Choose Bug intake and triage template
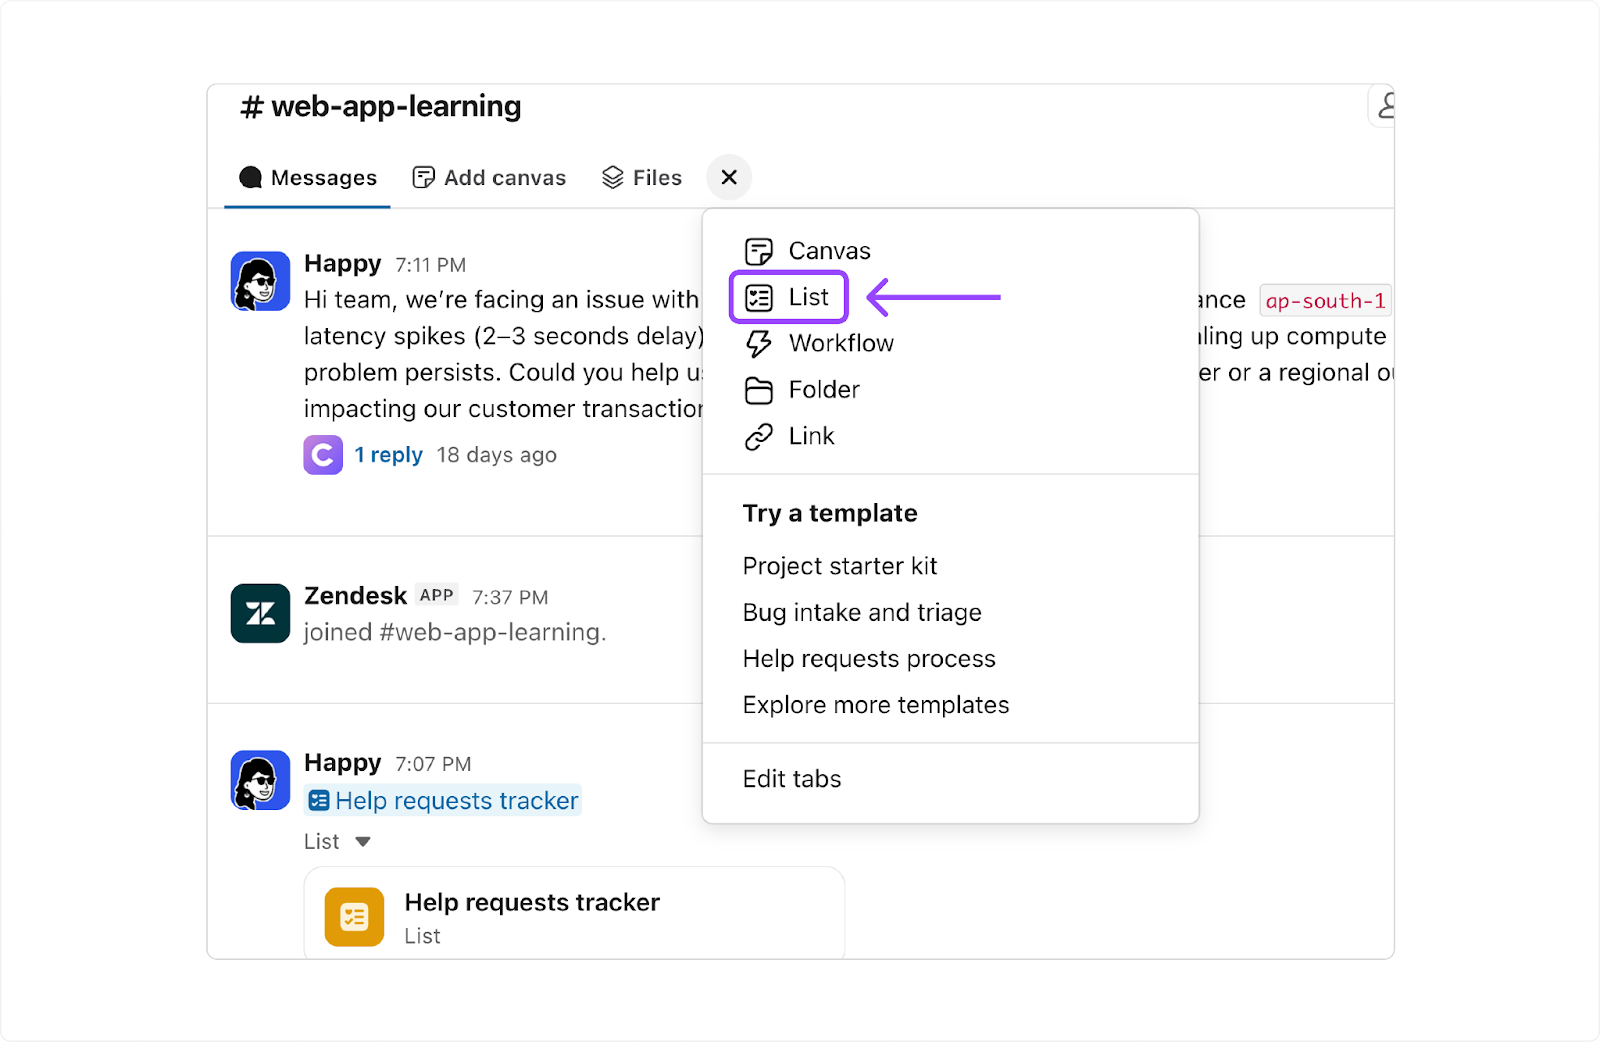 (x=862, y=612)
